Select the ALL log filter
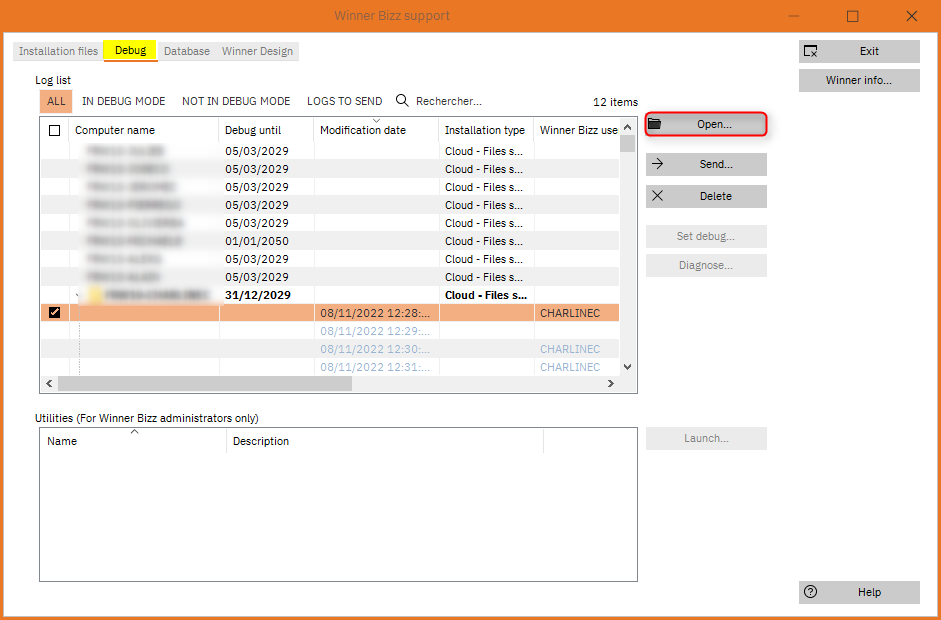The image size is (941, 620). 56,101
